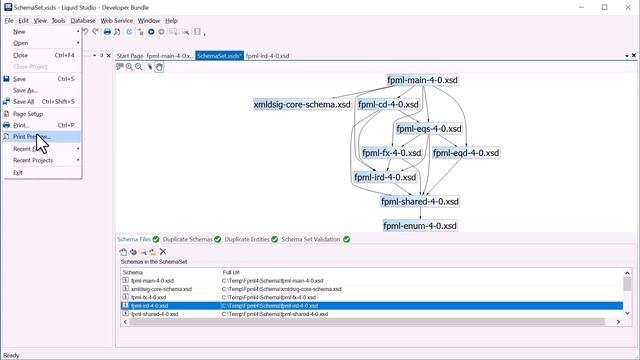Select the pointer tool on the diagram toolbar
Screen dimensions: 640x360
pyautogui.click(x=150, y=67)
